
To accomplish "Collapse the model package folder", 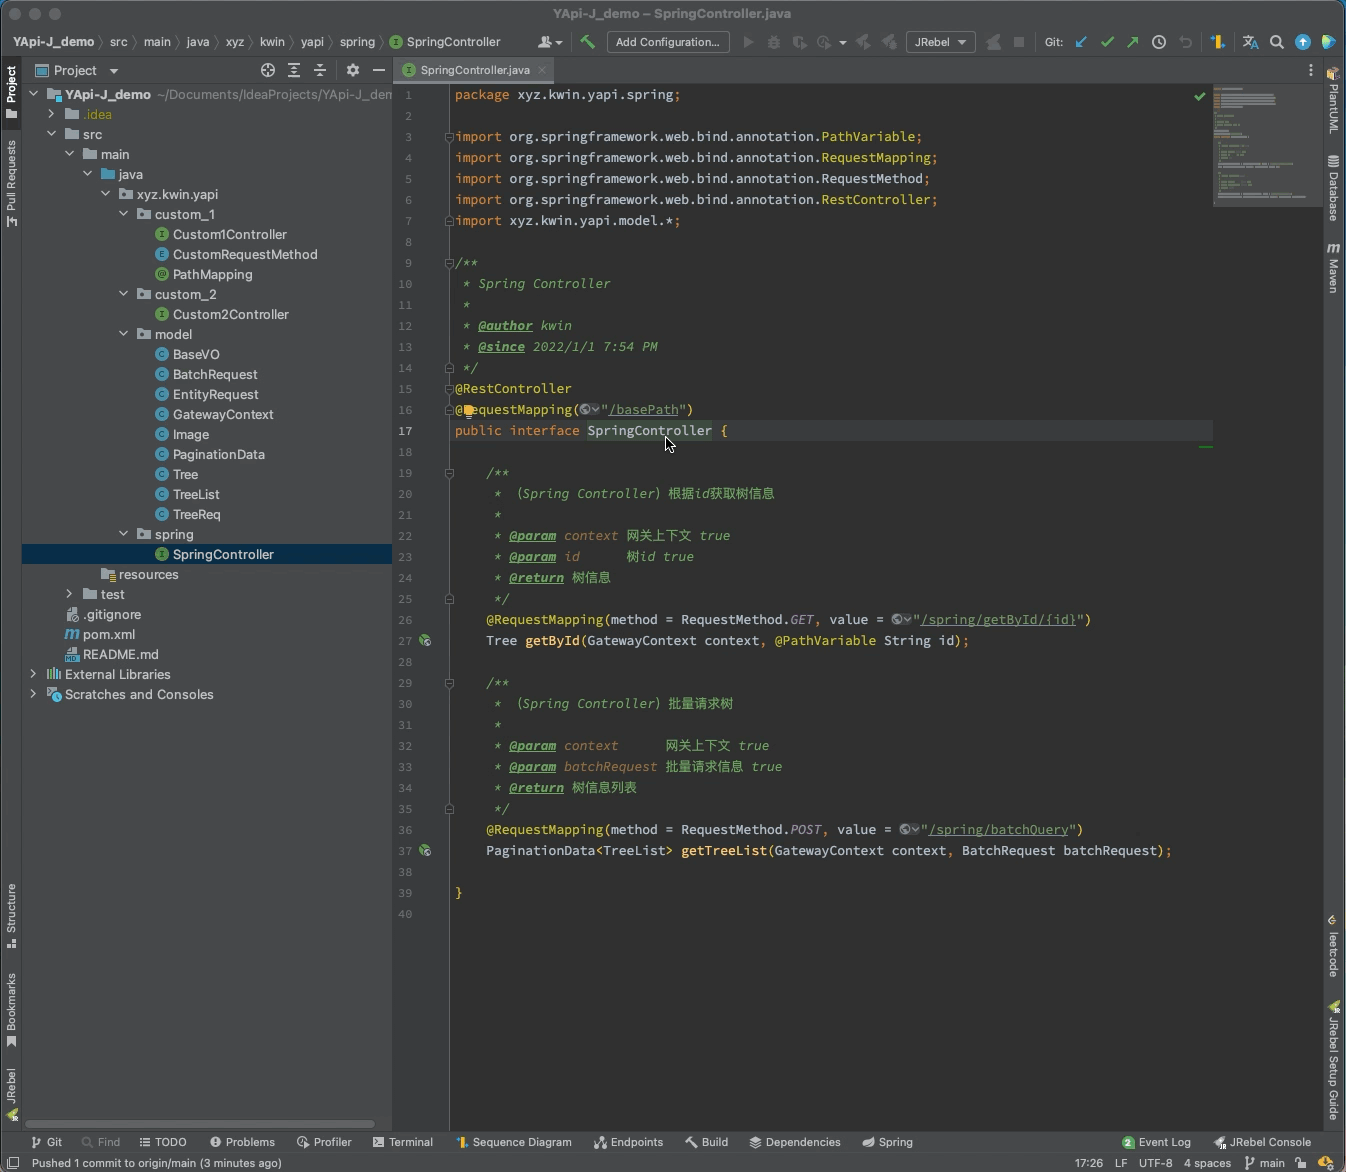I will tap(124, 334).
